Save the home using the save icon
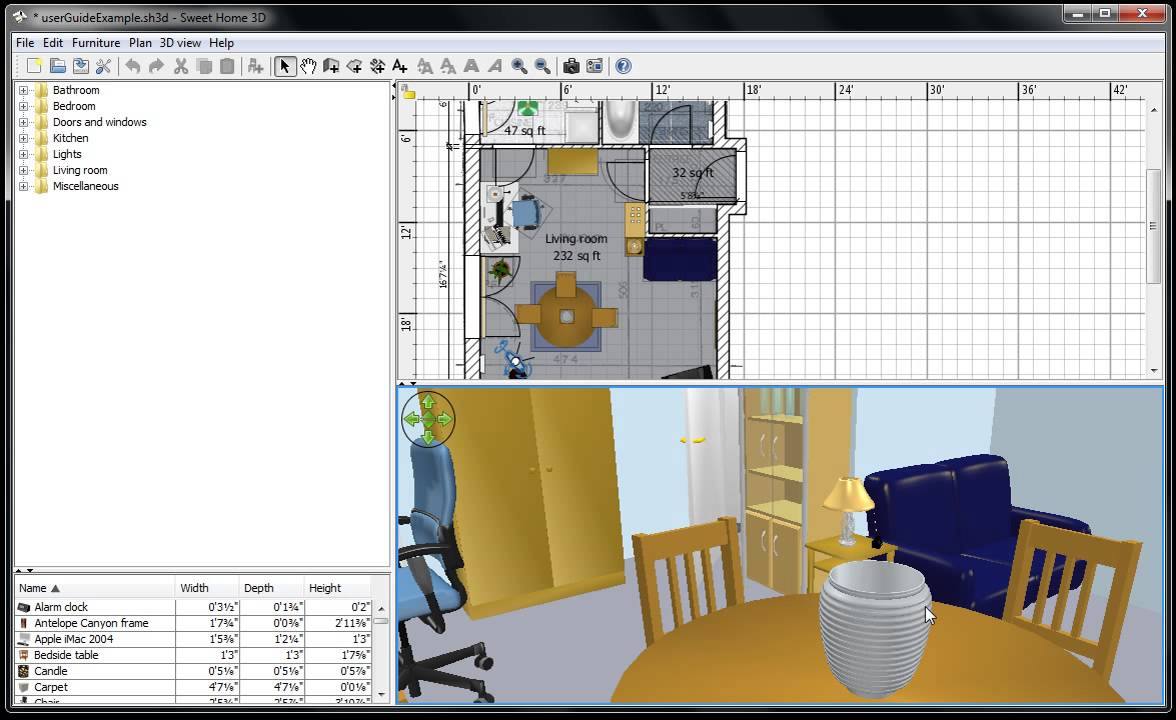The width and height of the screenshot is (1176, 720). 81,66
